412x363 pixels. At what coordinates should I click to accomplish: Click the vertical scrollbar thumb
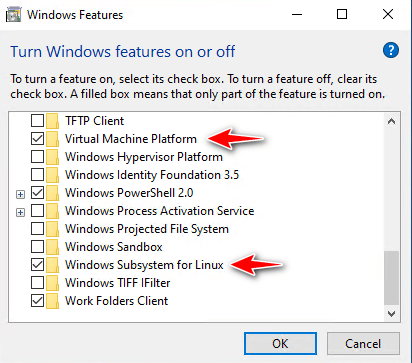point(391,277)
